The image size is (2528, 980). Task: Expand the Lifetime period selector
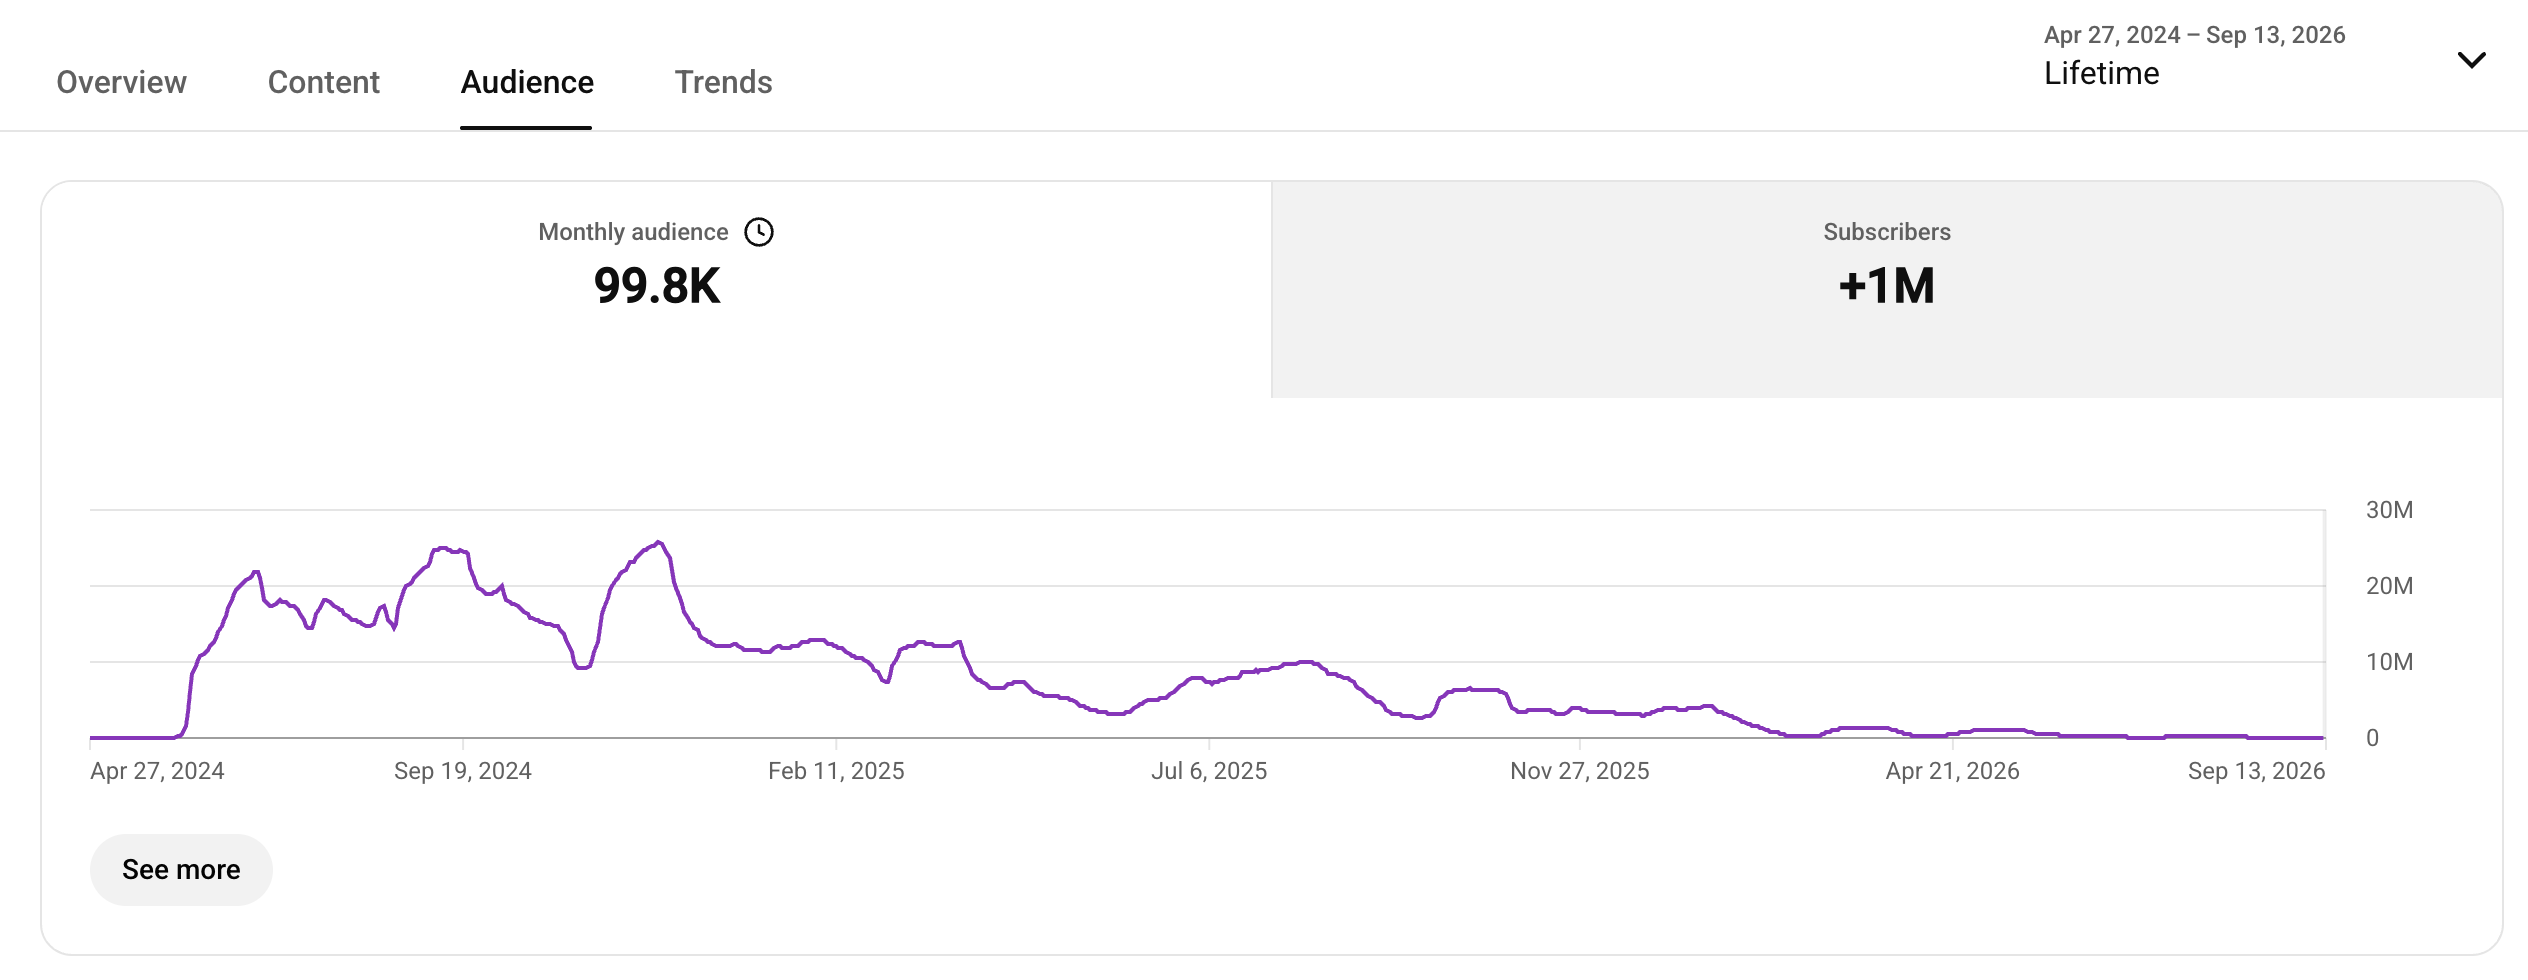click(2101, 73)
